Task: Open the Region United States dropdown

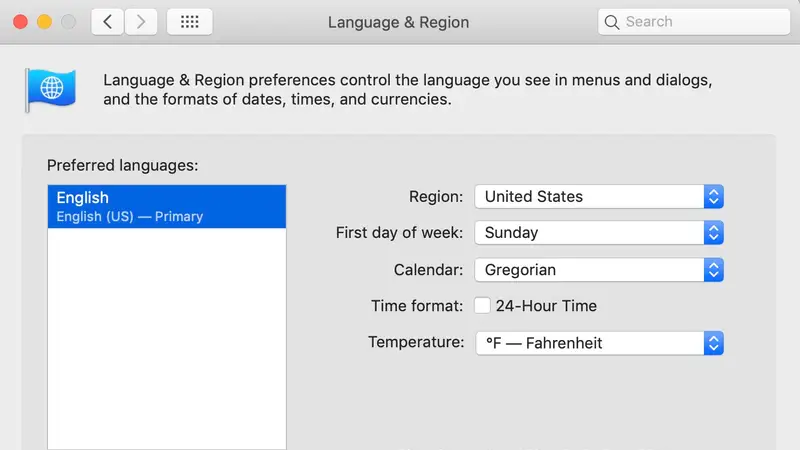Action: [599, 196]
